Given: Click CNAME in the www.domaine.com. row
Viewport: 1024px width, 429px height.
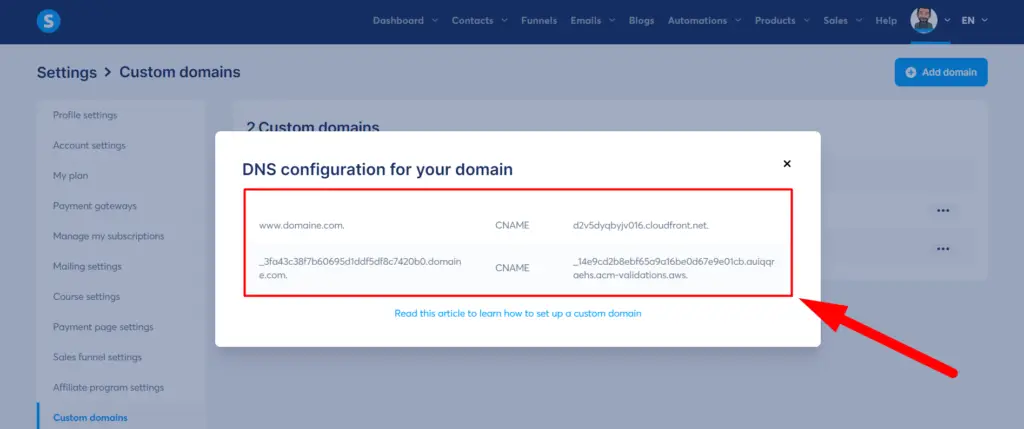Looking at the screenshot, I should click(x=512, y=226).
